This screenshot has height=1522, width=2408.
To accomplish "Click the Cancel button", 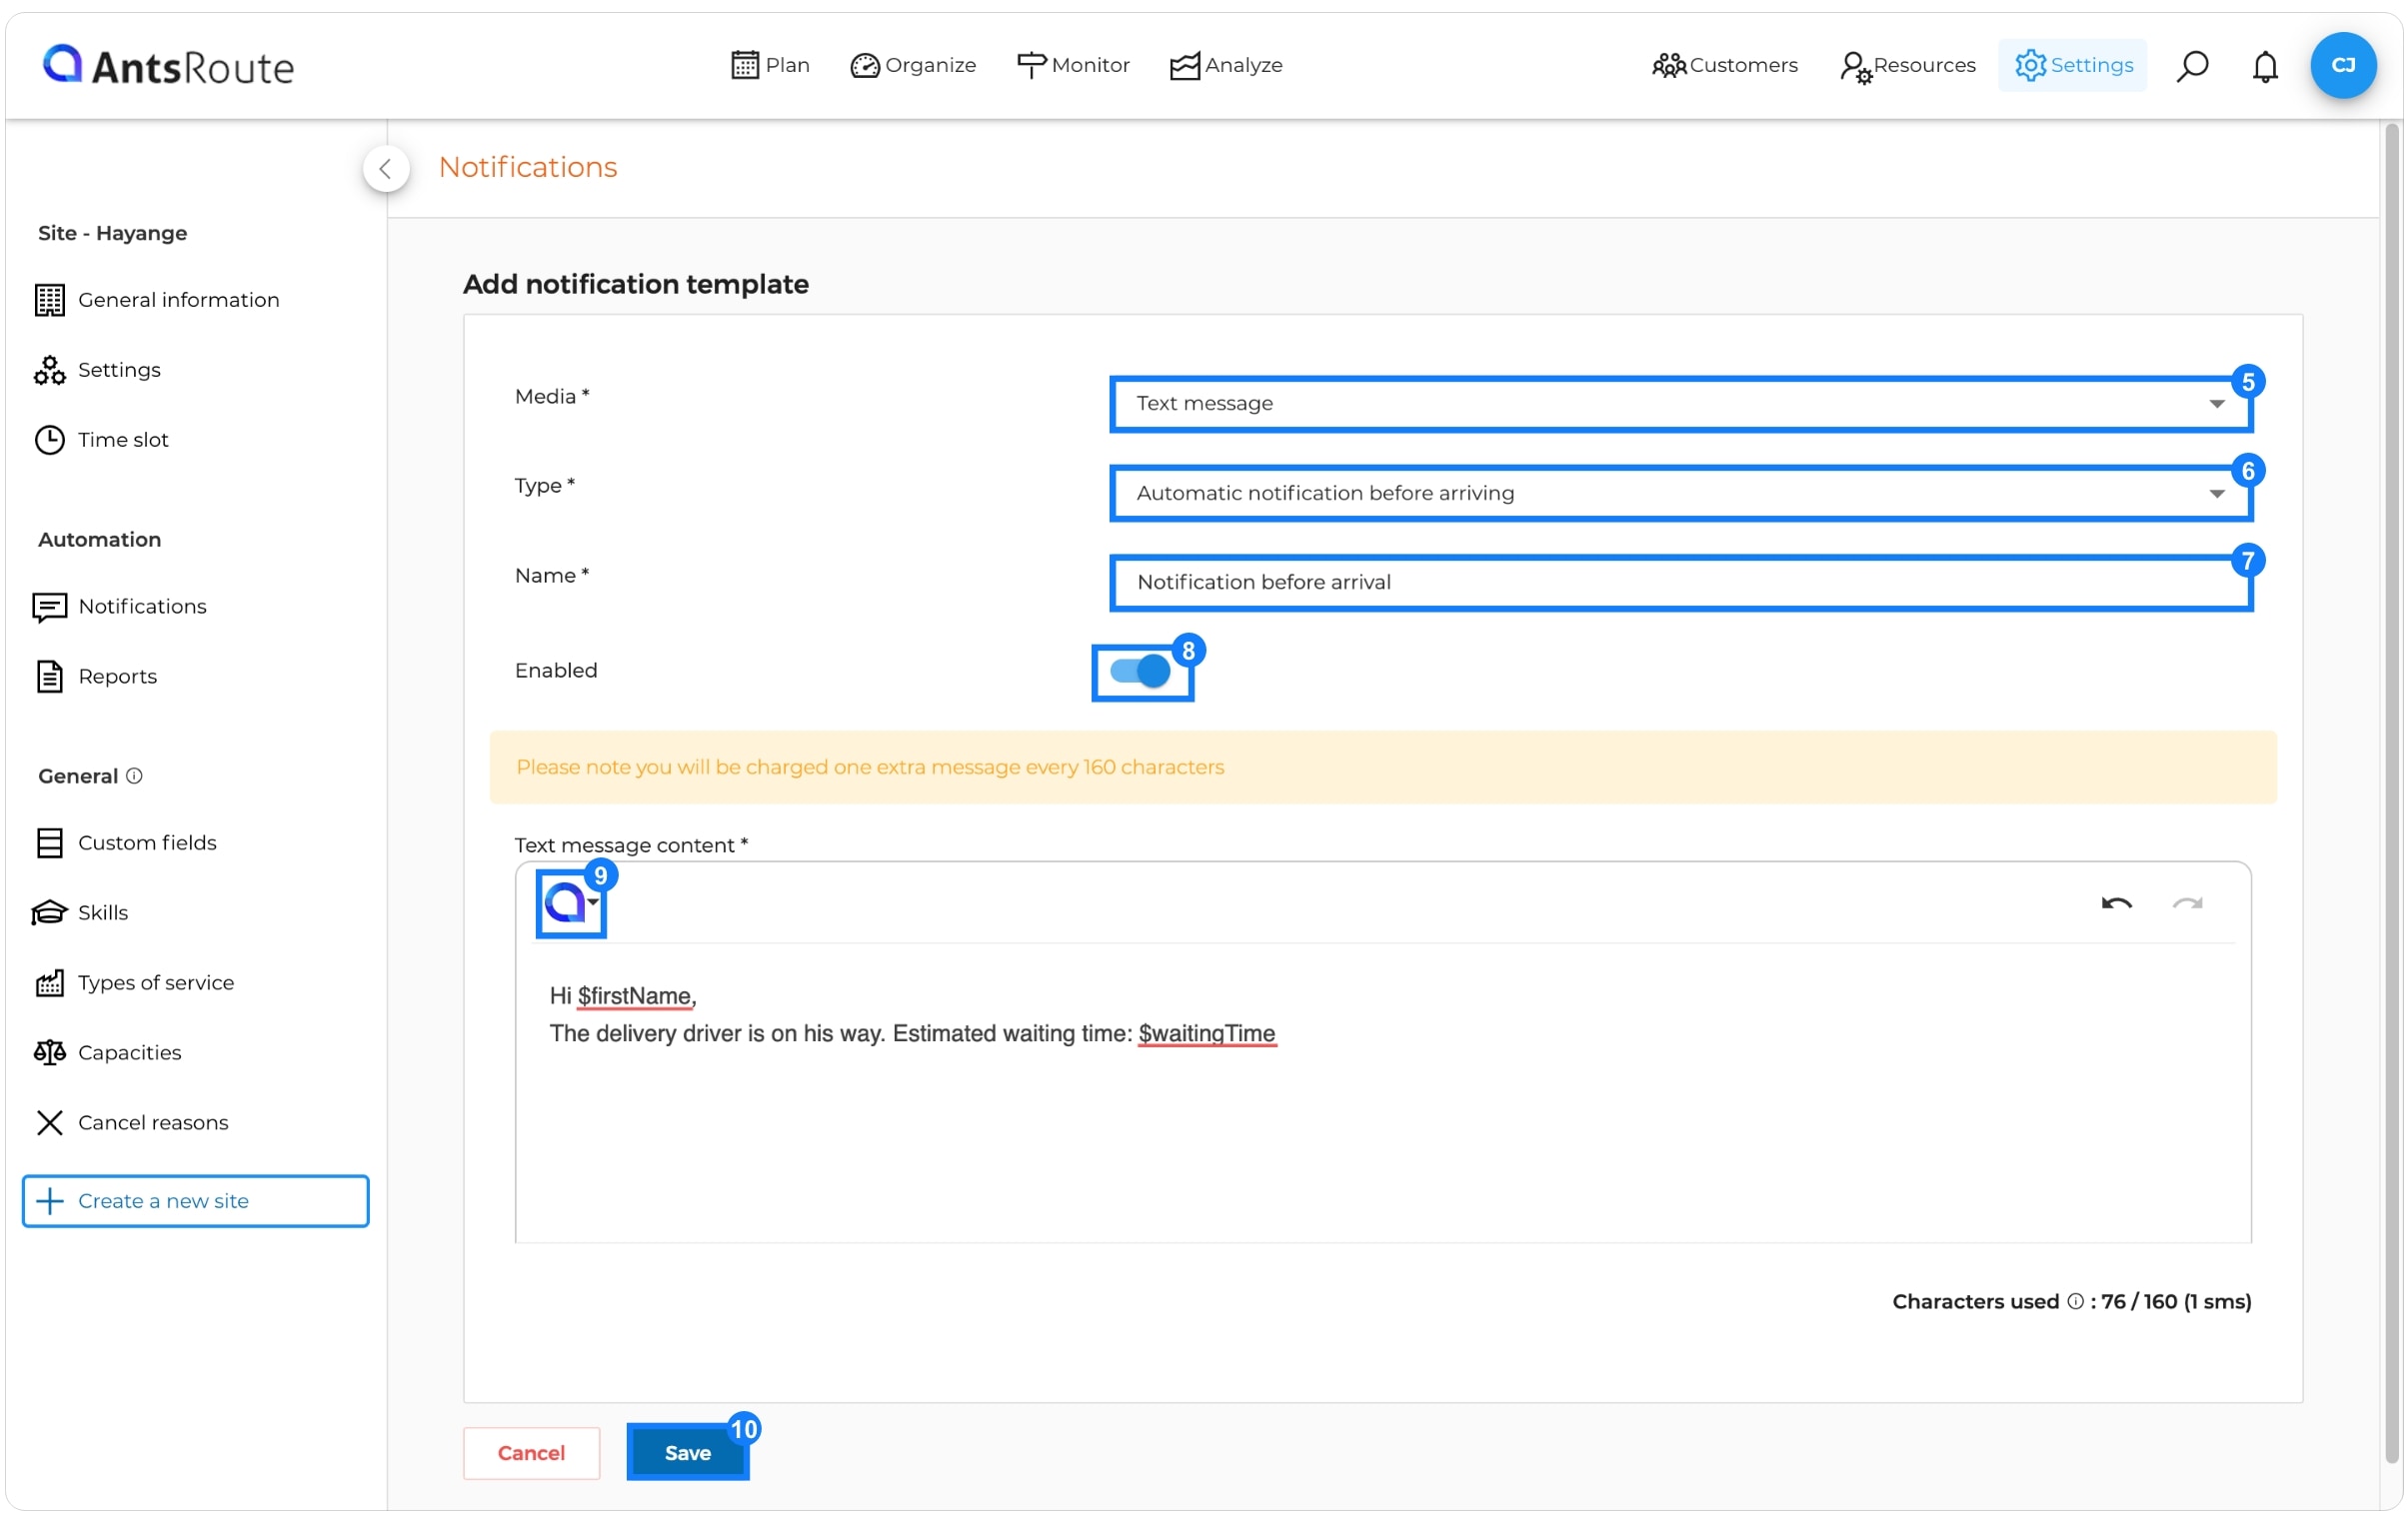I will pos(531,1453).
